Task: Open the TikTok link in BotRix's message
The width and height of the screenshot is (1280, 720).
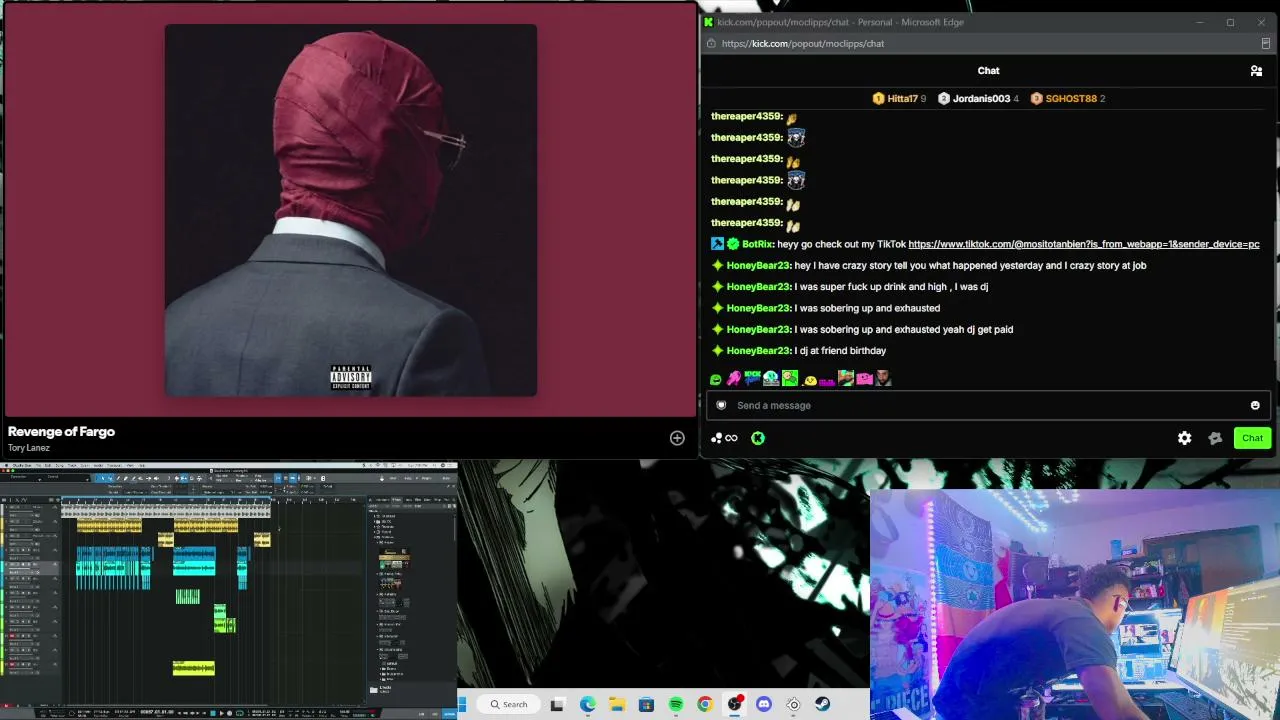Action: (x=1083, y=244)
